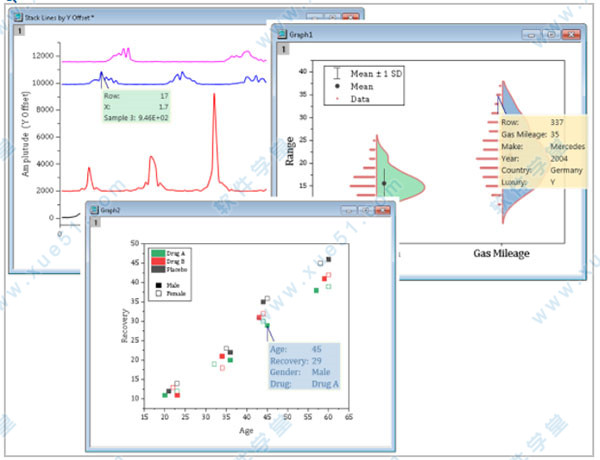Click the Drug B red legend swatch

[x=158, y=261]
